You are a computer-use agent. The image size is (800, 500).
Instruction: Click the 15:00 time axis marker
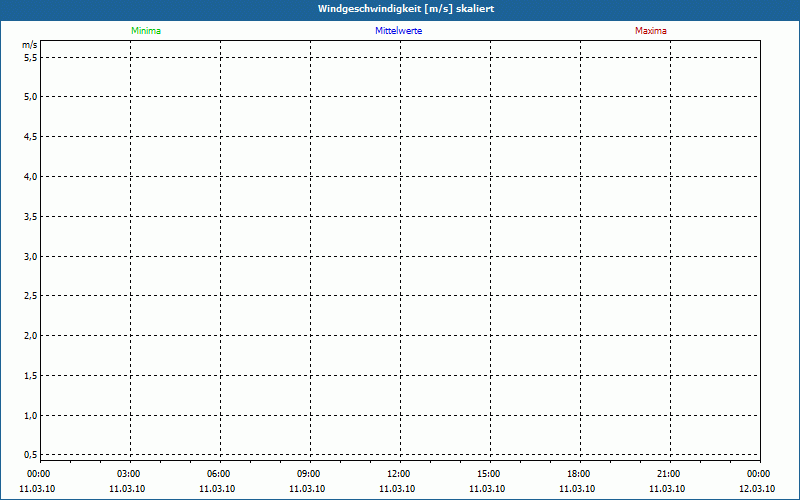coord(489,473)
